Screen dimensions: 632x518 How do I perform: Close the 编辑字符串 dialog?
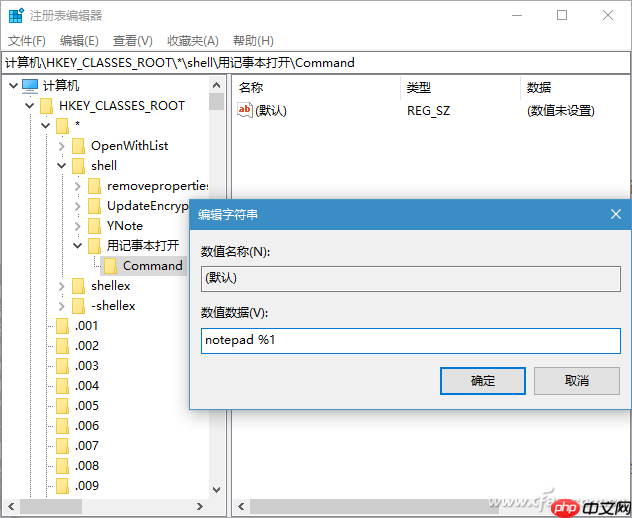coord(615,214)
